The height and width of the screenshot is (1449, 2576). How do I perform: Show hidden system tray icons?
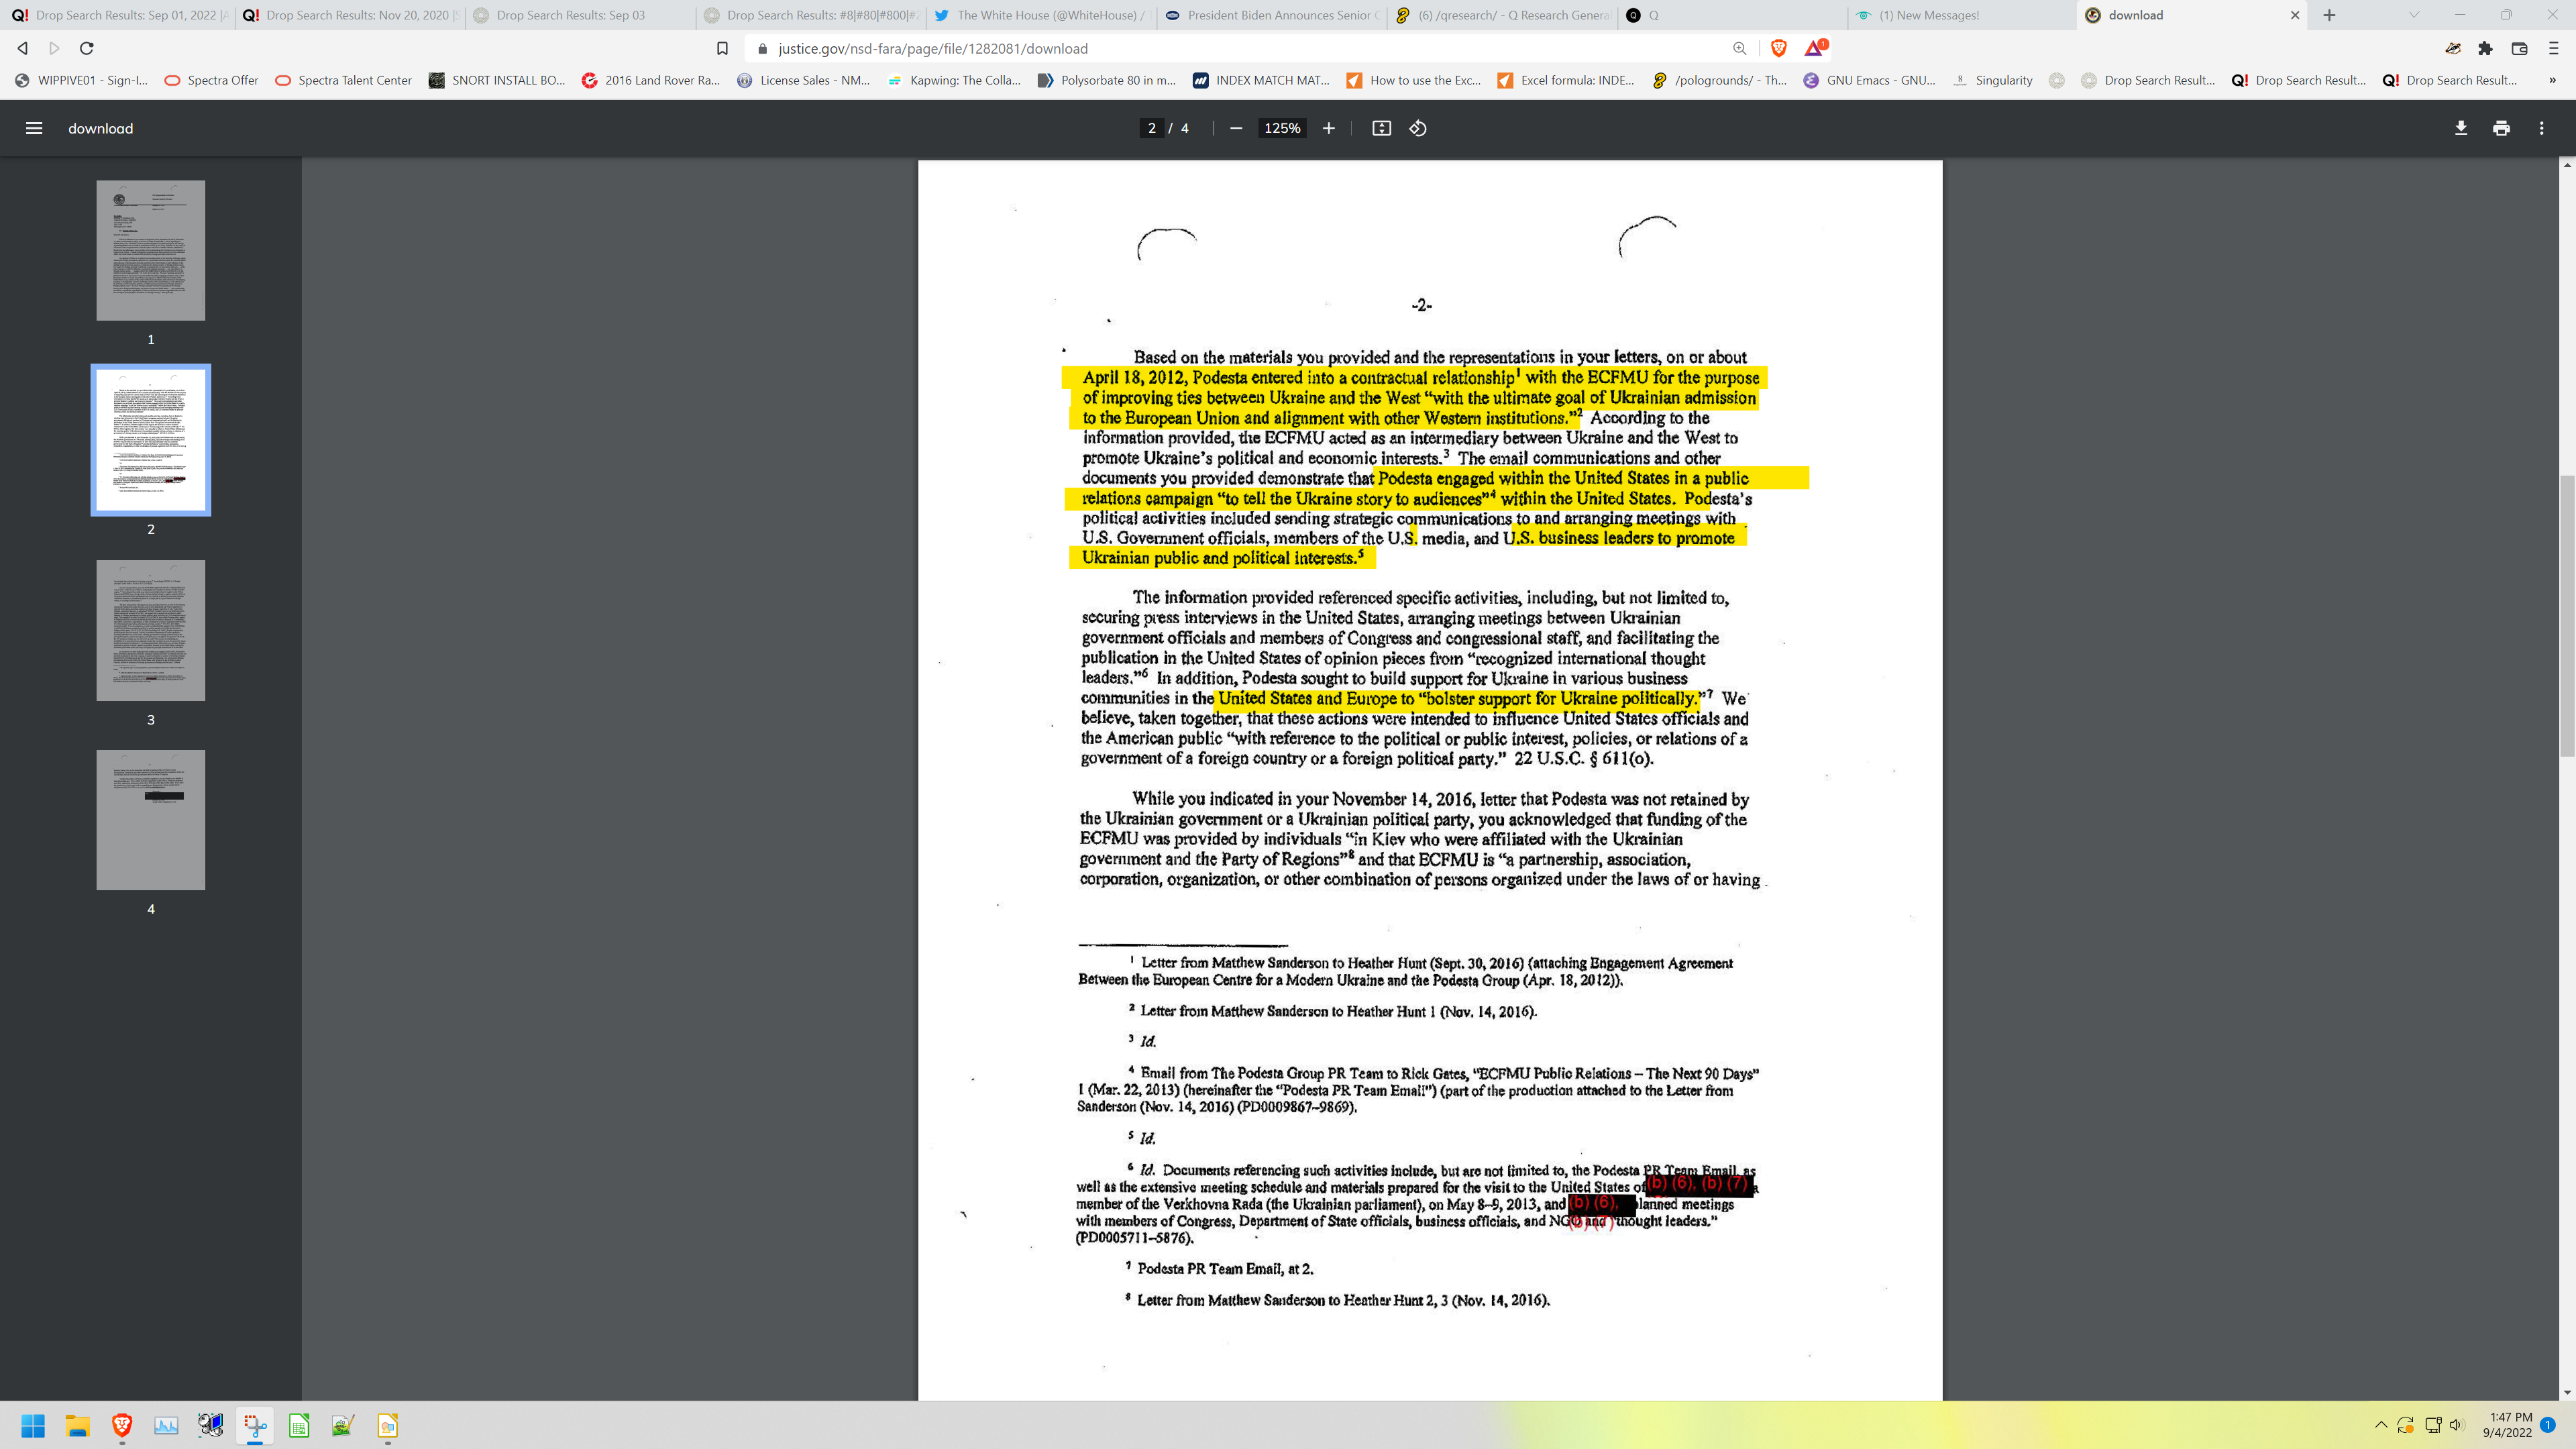click(2381, 1425)
